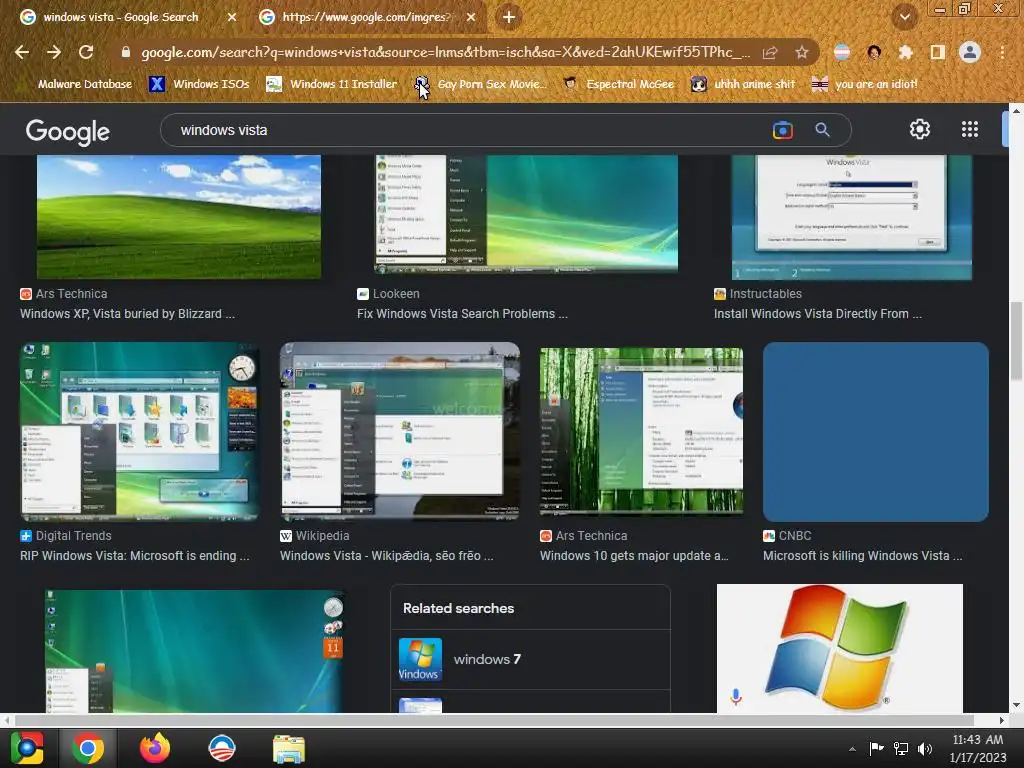1024x768 pixels.
Task: Select the 'windows 7' related search
Action: (530, 660)
